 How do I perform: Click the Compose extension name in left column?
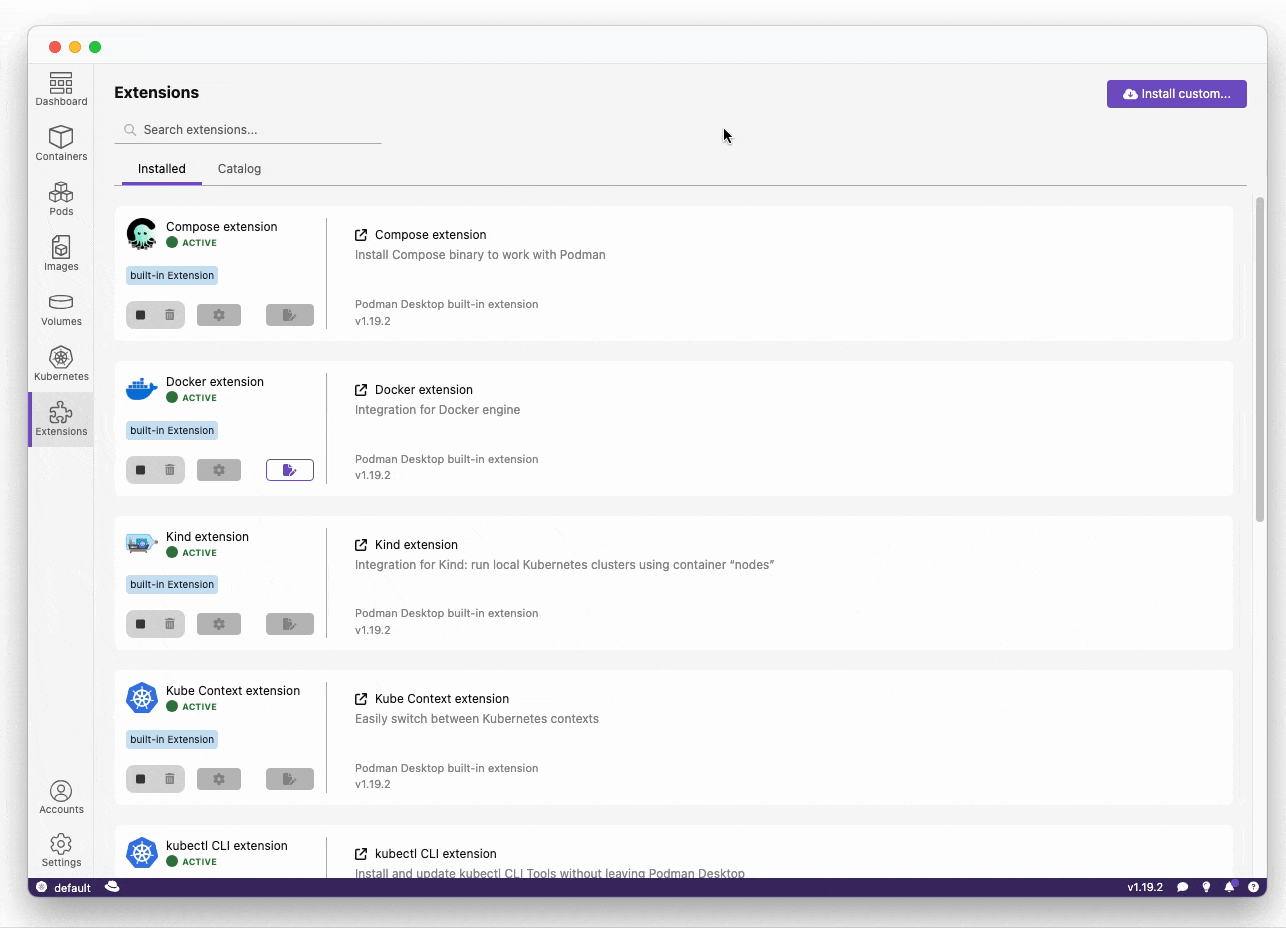[222, 227]
